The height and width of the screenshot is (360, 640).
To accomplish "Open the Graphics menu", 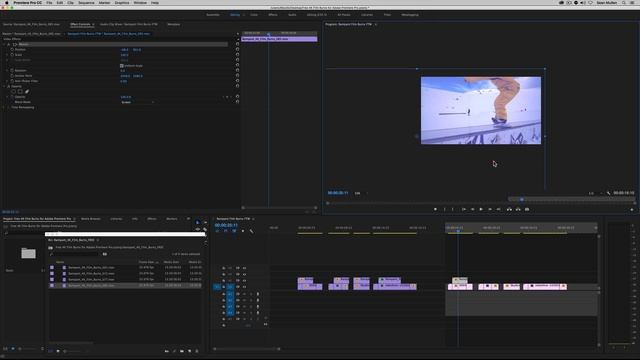I will 122,2.
